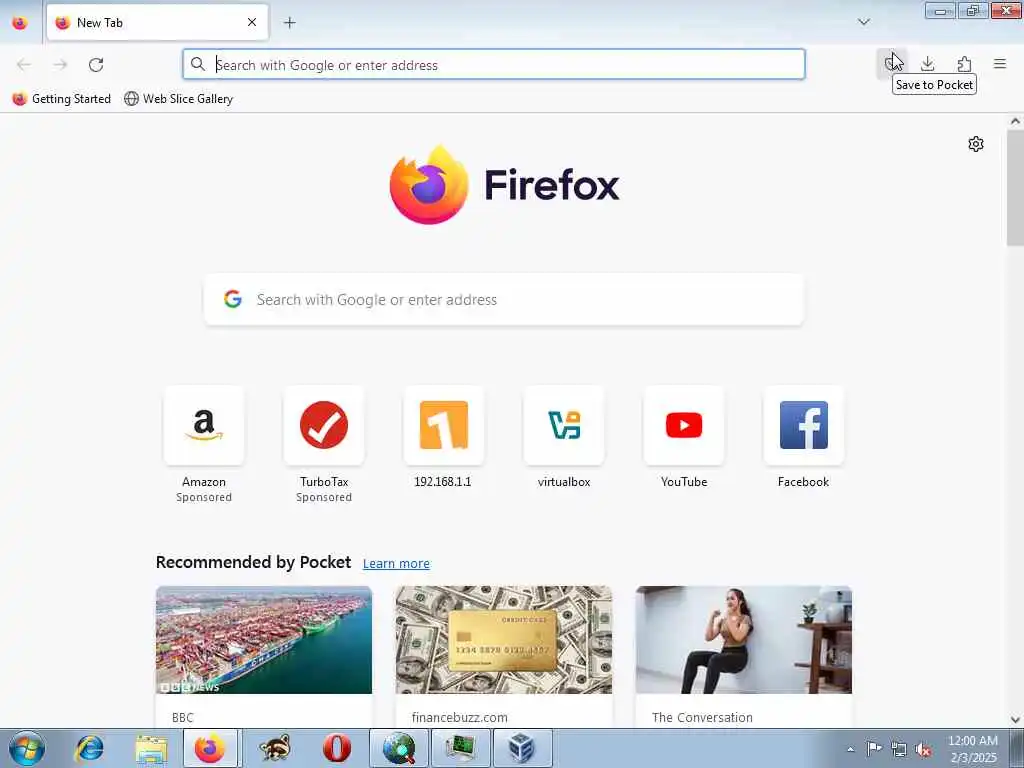The image size is (1024, 768).
Task: Click the Firefox taskbar button
Action: pyautogui.click(x=210, y=748)
